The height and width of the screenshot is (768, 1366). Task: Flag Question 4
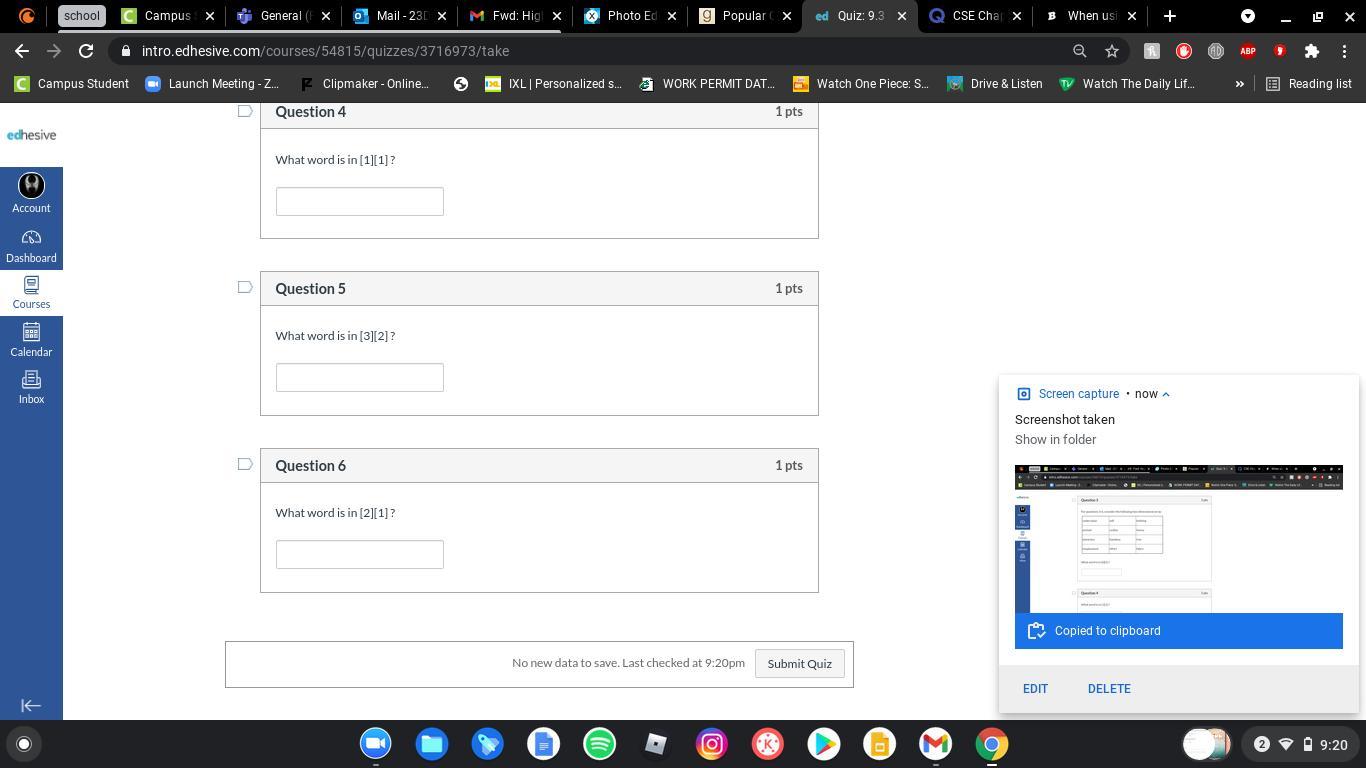coord(245,111)
